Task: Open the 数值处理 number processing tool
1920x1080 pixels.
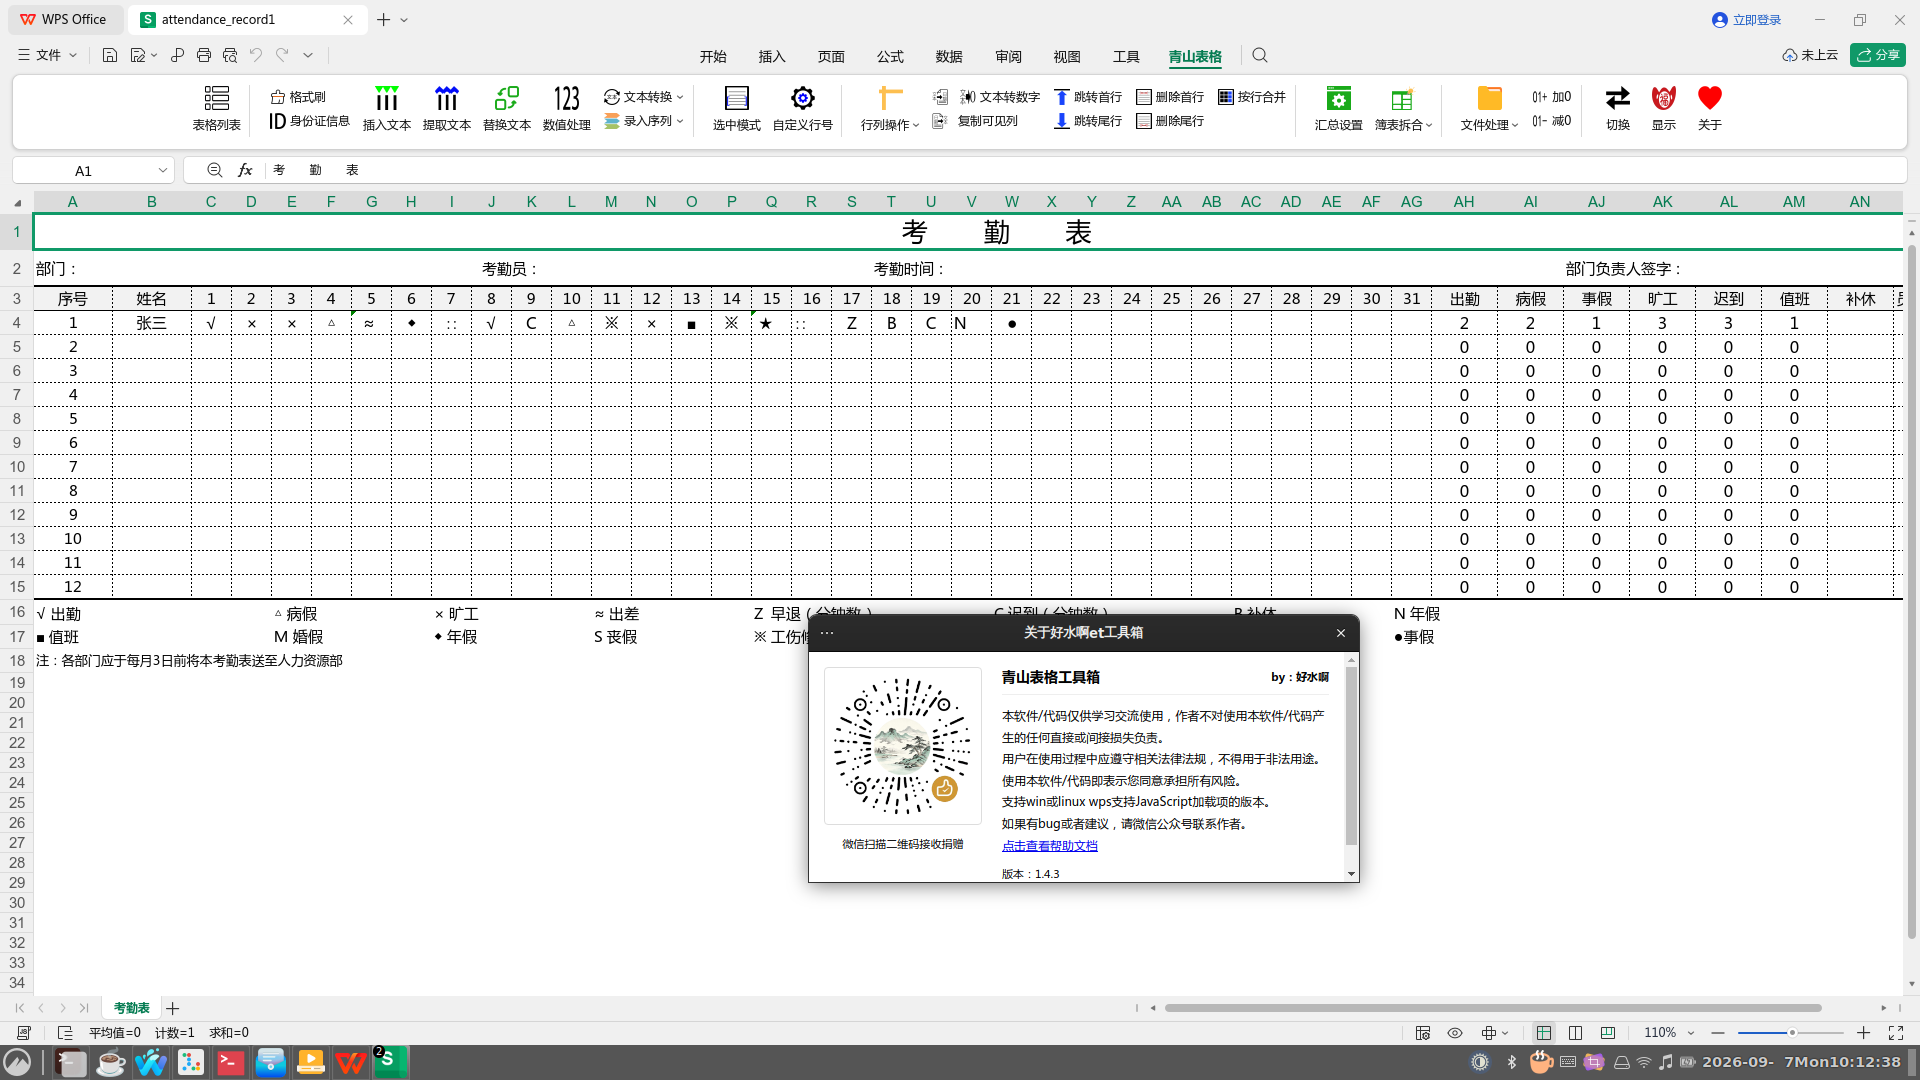Action: coord(566,108)
